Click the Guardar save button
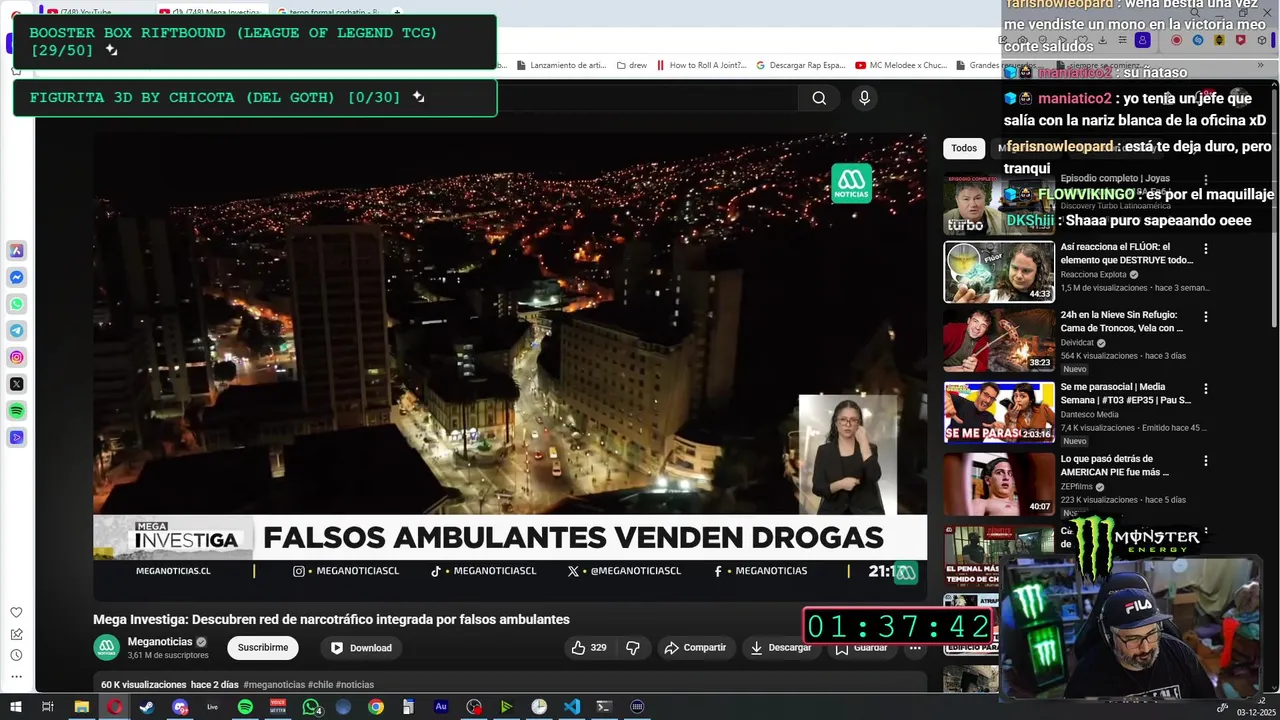The height and width of the screenshot is (720, 1280). click(x=861, y=648)
